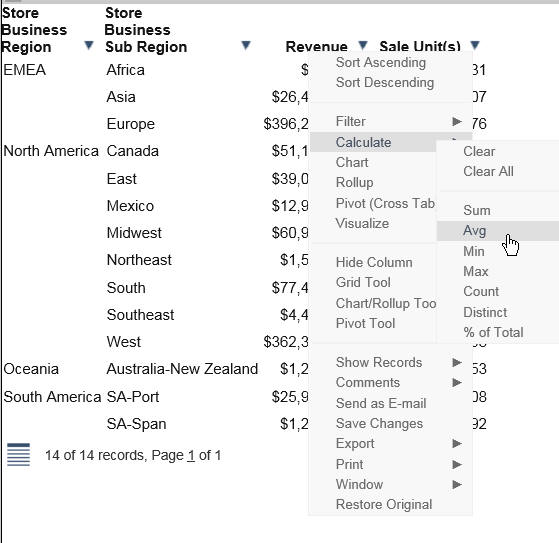This screenshot has width=559, height=543.
Task: Click Hide Column menu entry
Action: [x=374, y=262]
